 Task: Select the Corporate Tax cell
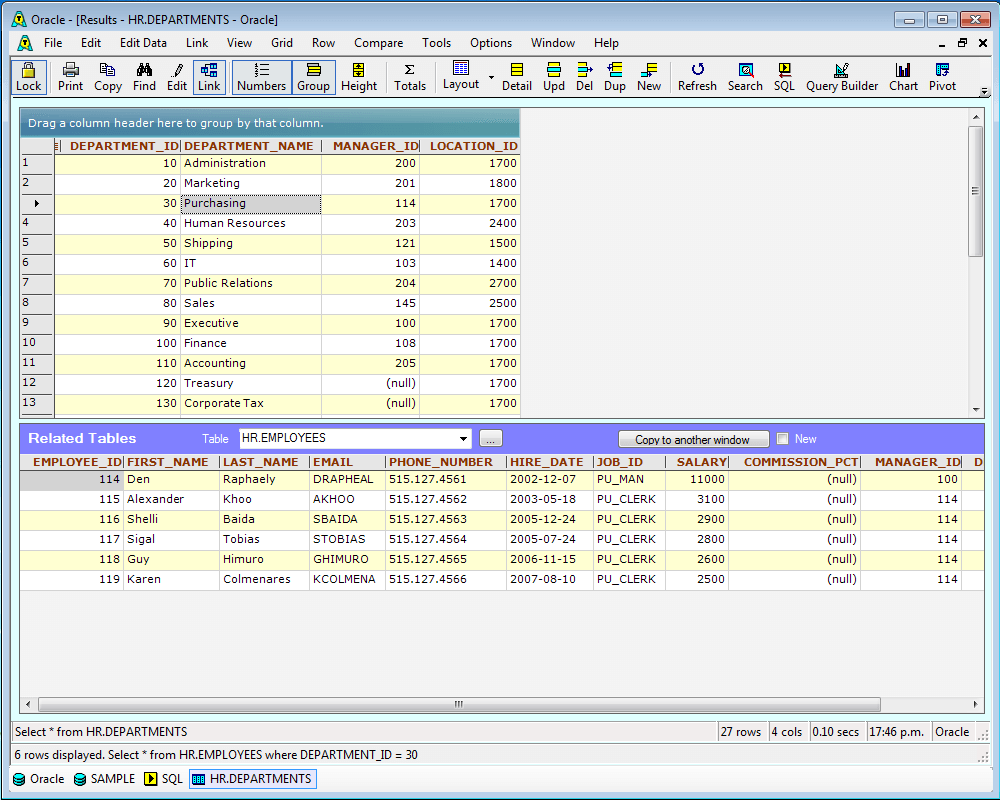[251, 403]
